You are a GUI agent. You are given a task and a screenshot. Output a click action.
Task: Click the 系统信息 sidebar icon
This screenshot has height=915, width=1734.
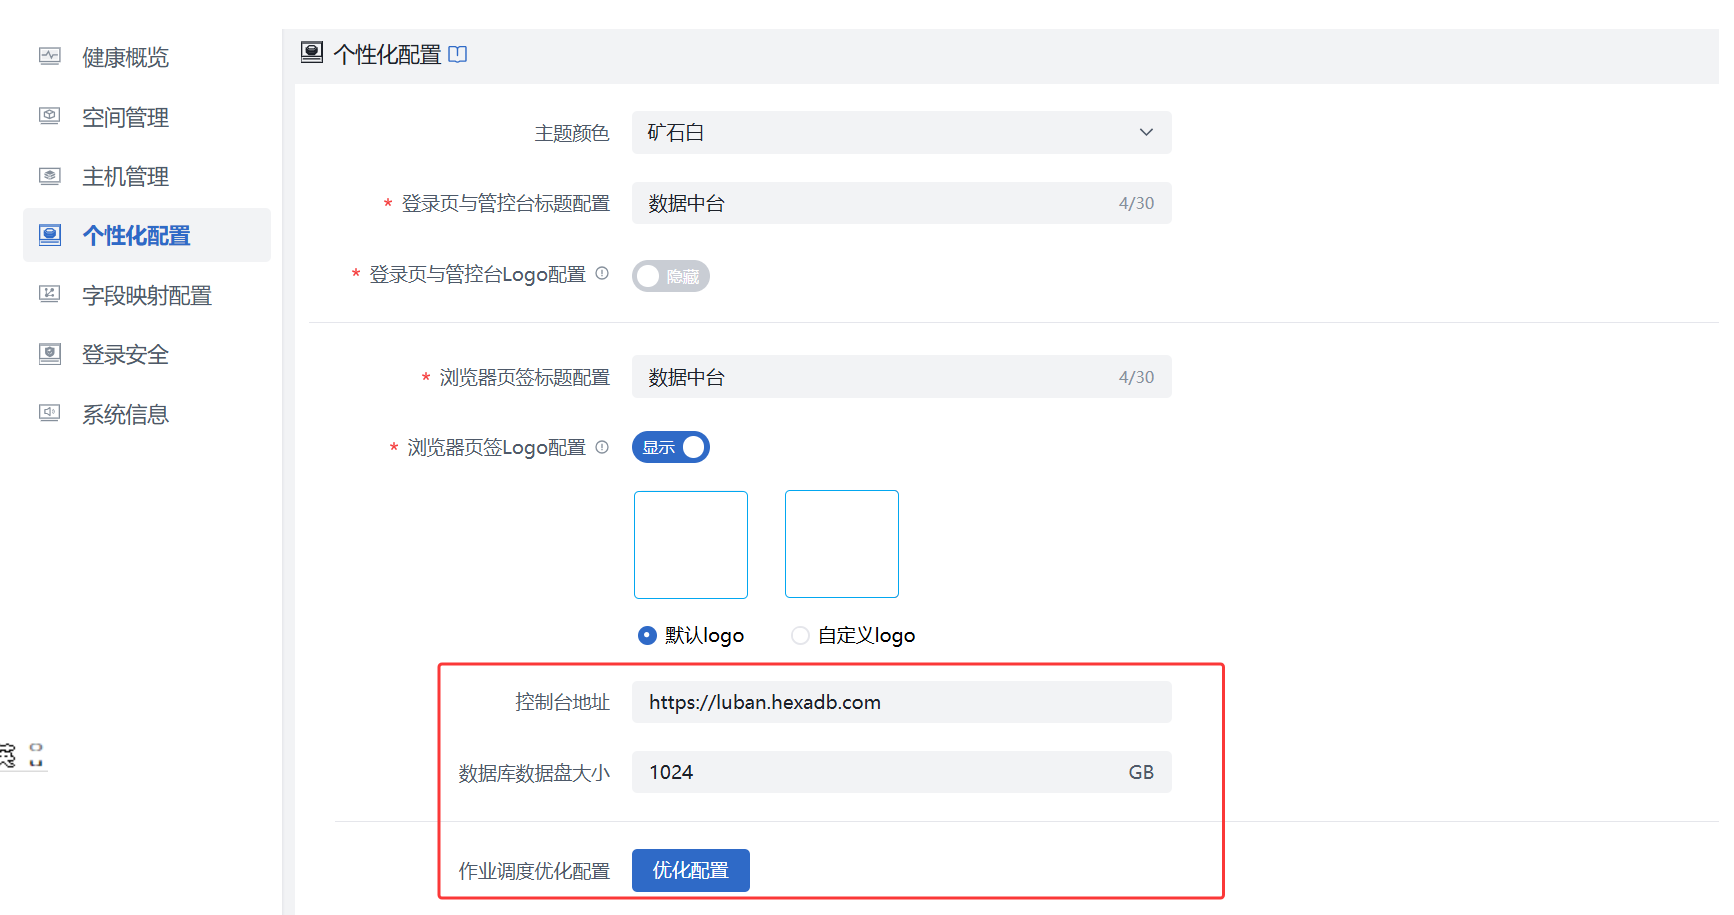tap(50, 413)
